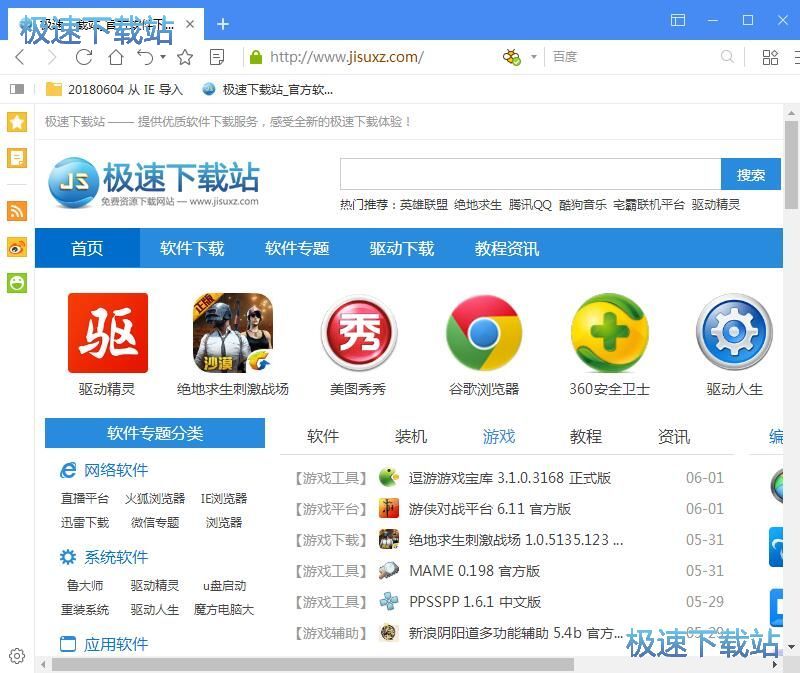800x673 pixels.
Task: Open the '20180604 从 IE 导入' bookmark folder
Action: coord(114,90)
